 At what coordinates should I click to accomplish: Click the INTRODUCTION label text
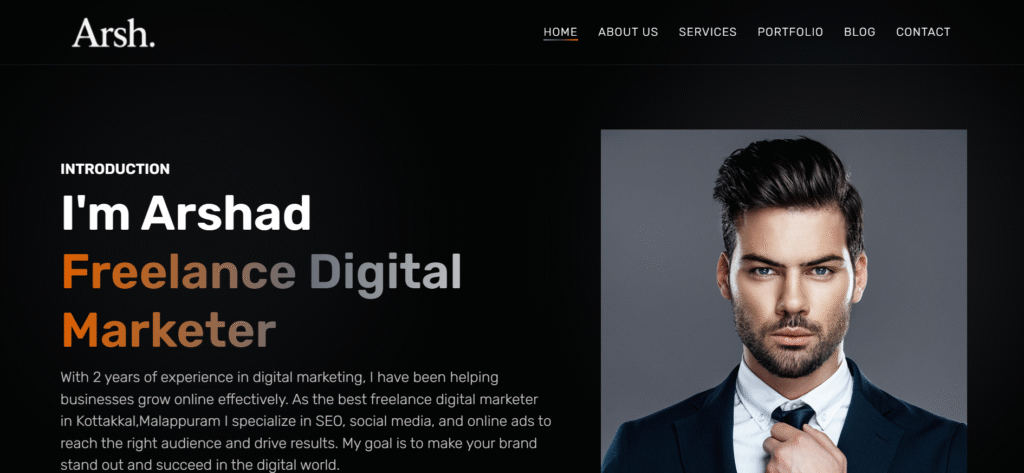115,169
